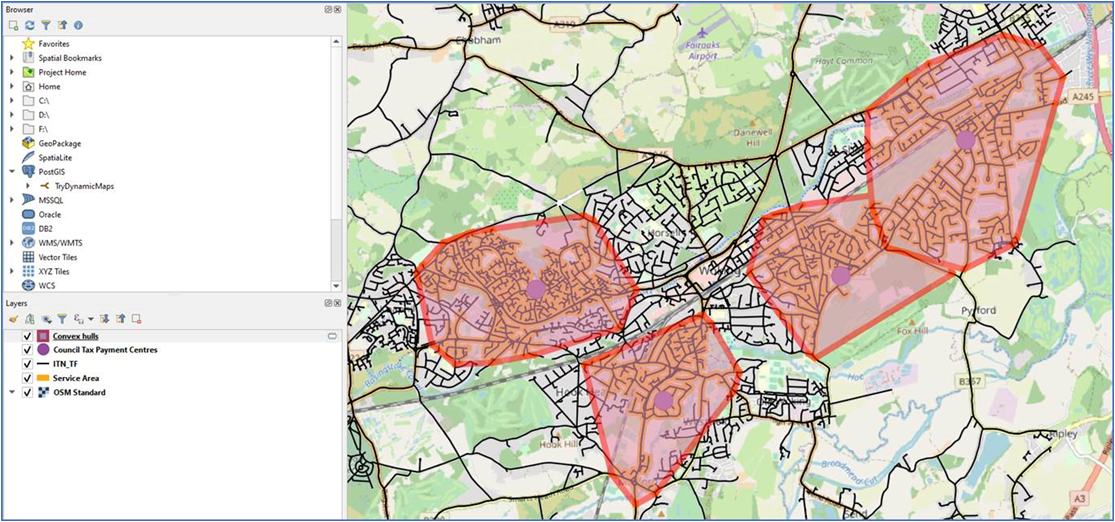Refresh the Browser panel
This screenshot has width=1115, height=522.
pos(30,24)
